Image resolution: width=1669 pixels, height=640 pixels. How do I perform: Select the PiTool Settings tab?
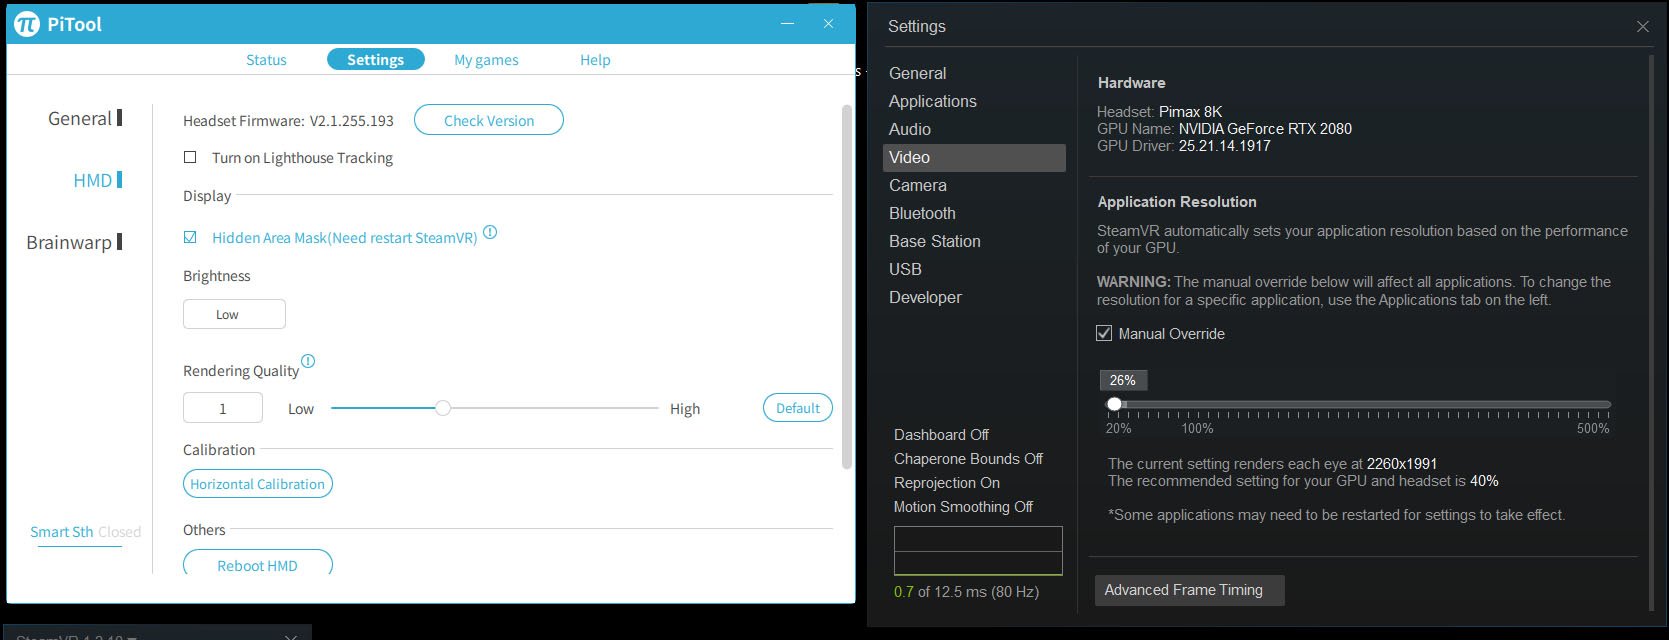pos(376,60)
